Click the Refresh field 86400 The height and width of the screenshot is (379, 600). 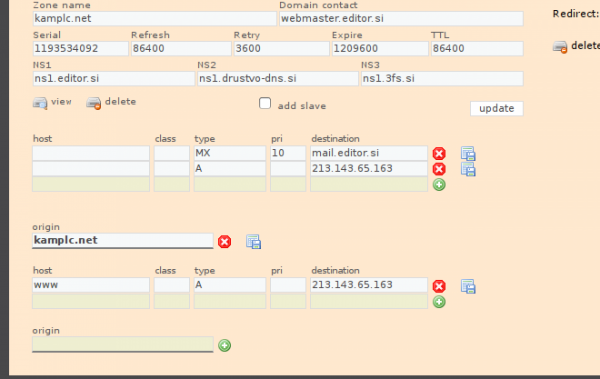tap(181, 49)
